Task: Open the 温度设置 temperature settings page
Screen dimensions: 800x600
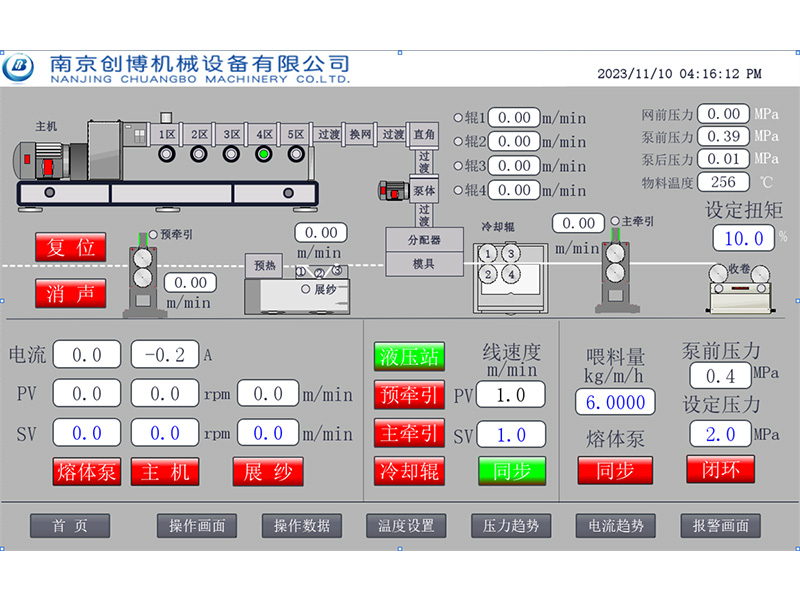Action: pyautogui.click(x=406, y=526)
